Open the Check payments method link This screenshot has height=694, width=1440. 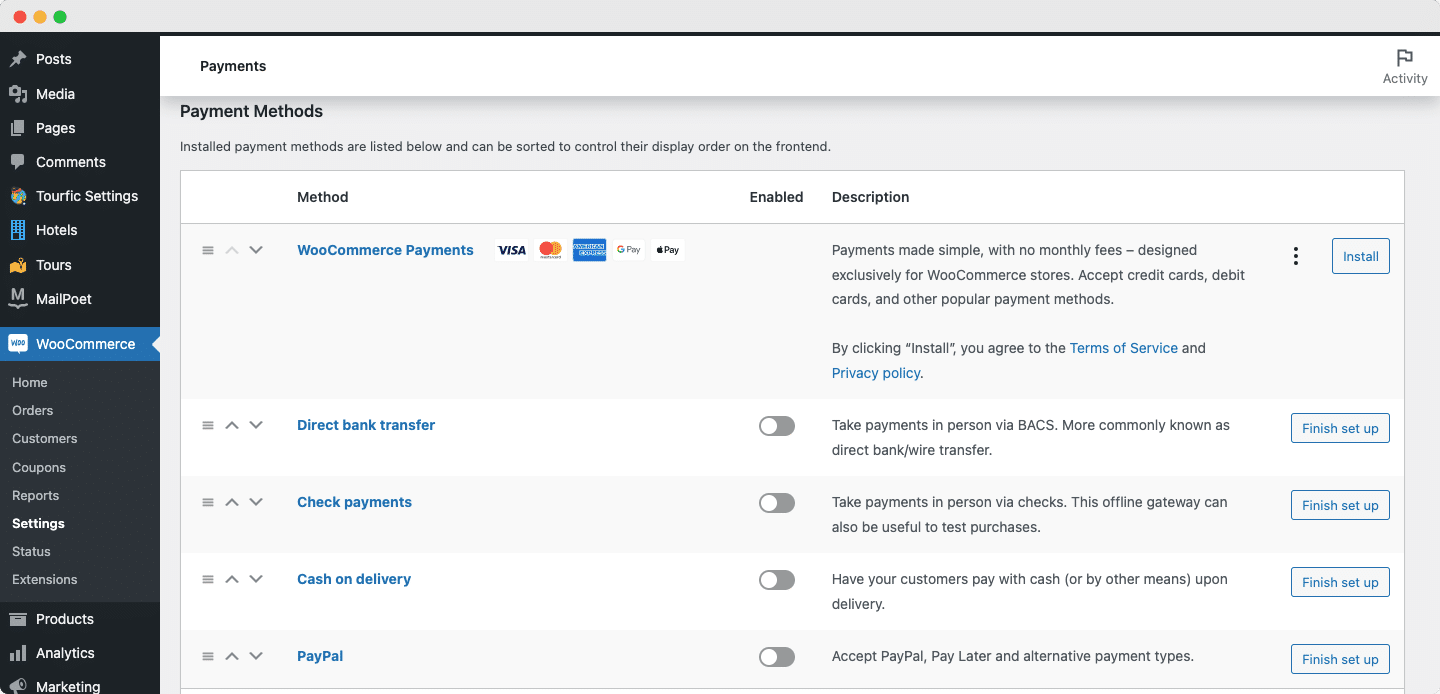tap(354, 502)
